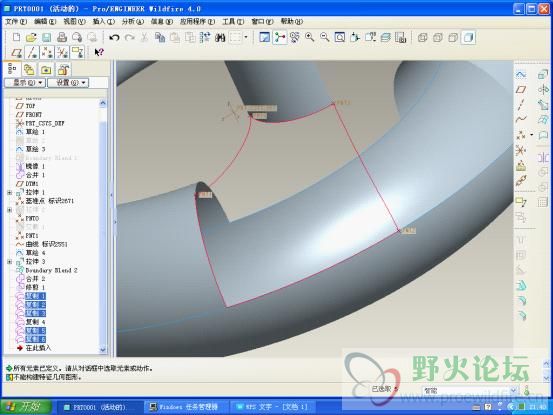Find with the binoculars icon
553x415 pixels.
click(220, 37)
